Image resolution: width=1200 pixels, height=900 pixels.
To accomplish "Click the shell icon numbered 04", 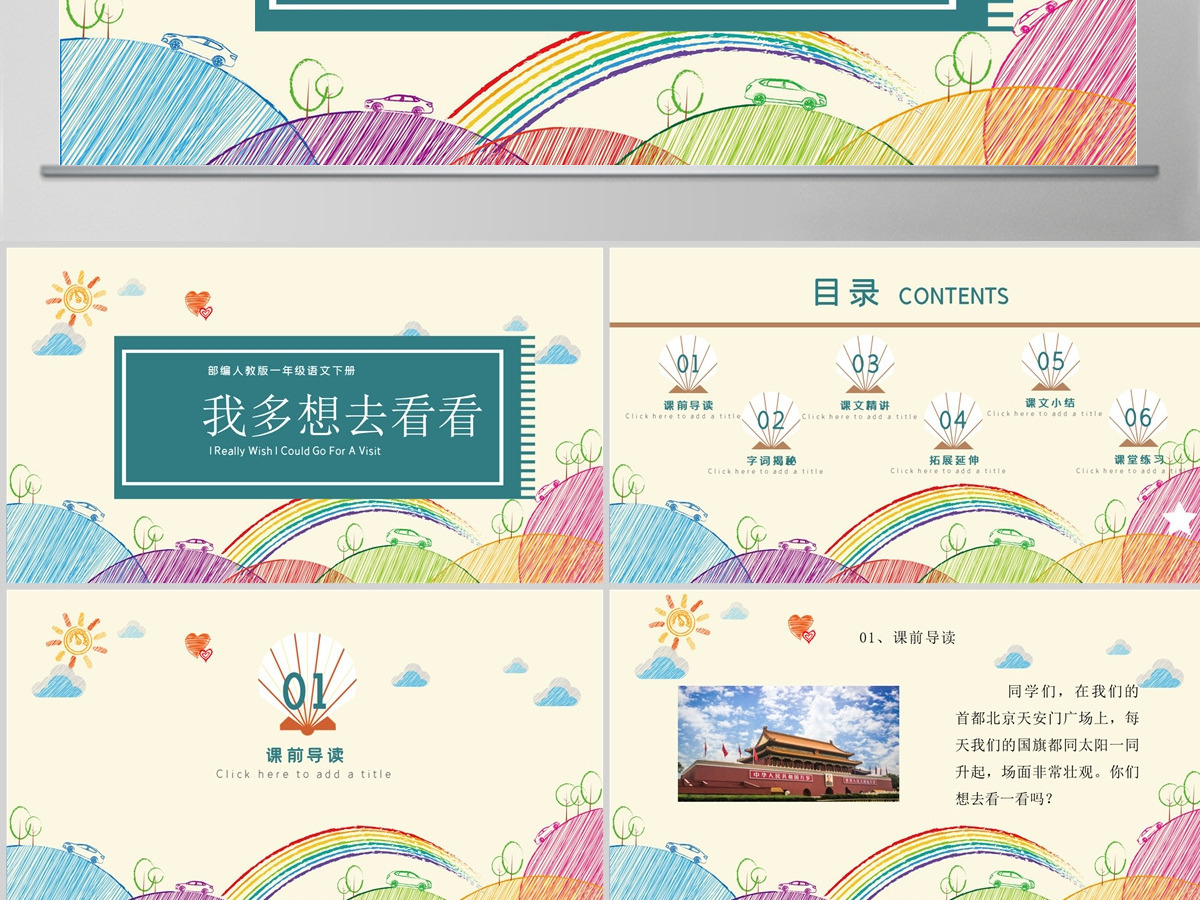I will tap(953, 420).
